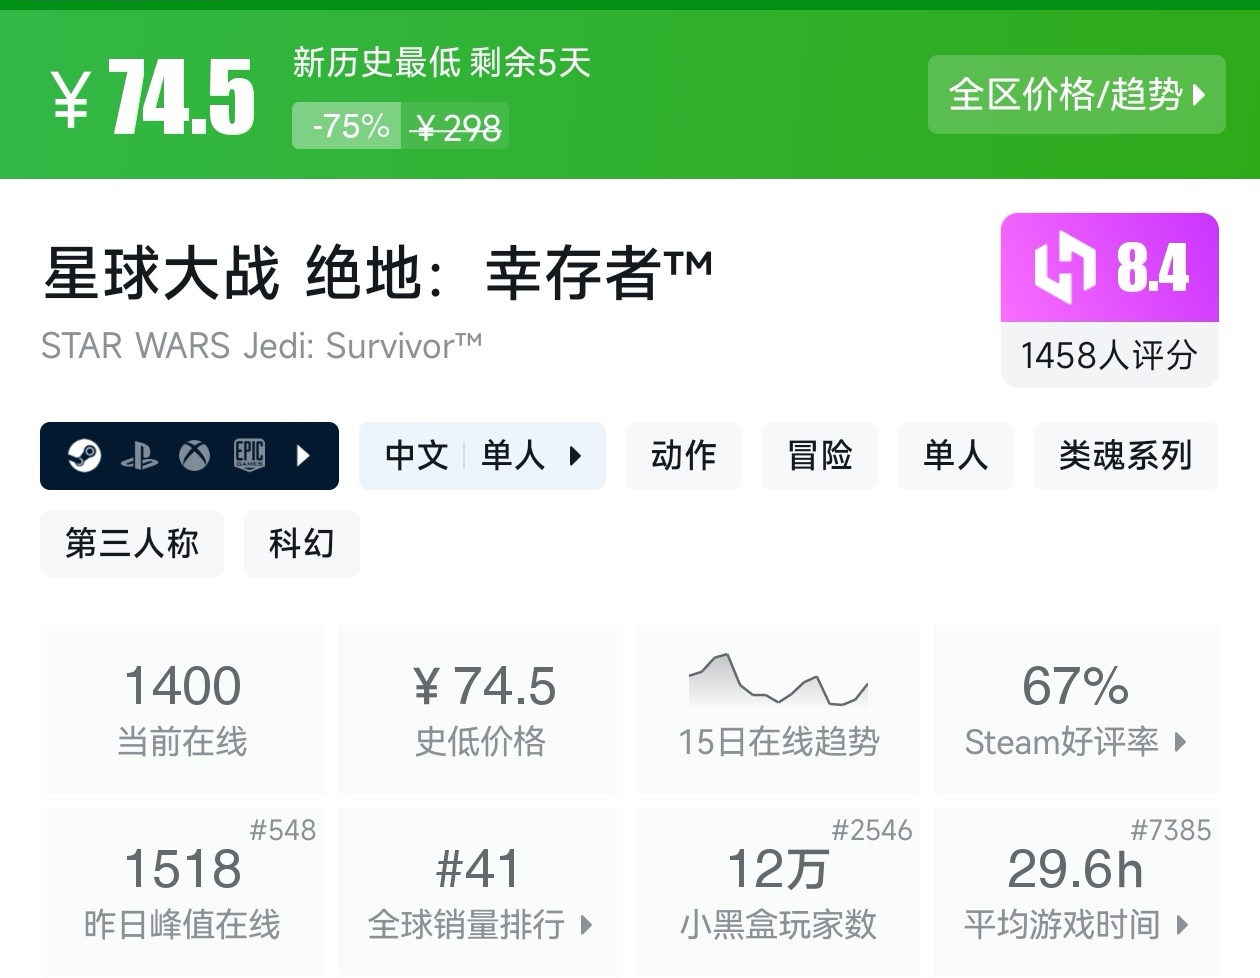
Task: Click the Xbox platform icon
Action: click(194, 456)
